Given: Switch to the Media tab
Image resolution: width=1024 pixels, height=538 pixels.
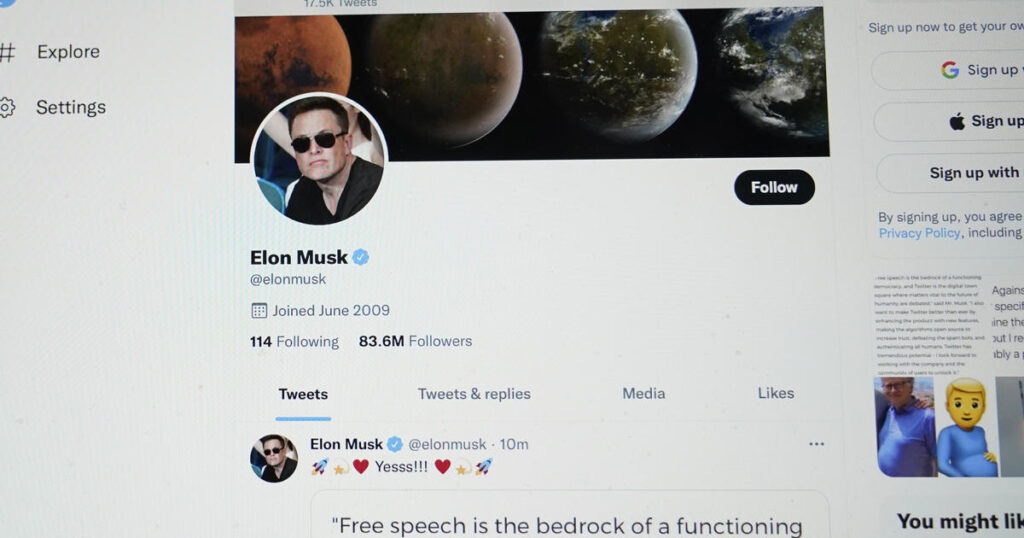Looking at the screenshot, I should [643, 393].
